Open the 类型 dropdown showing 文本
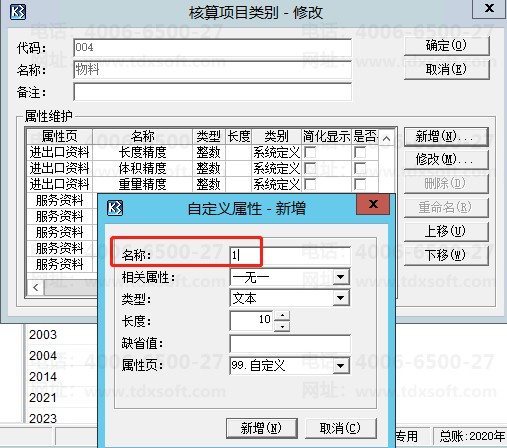Viewport: 507px width, 448px height. click(341, 298)
